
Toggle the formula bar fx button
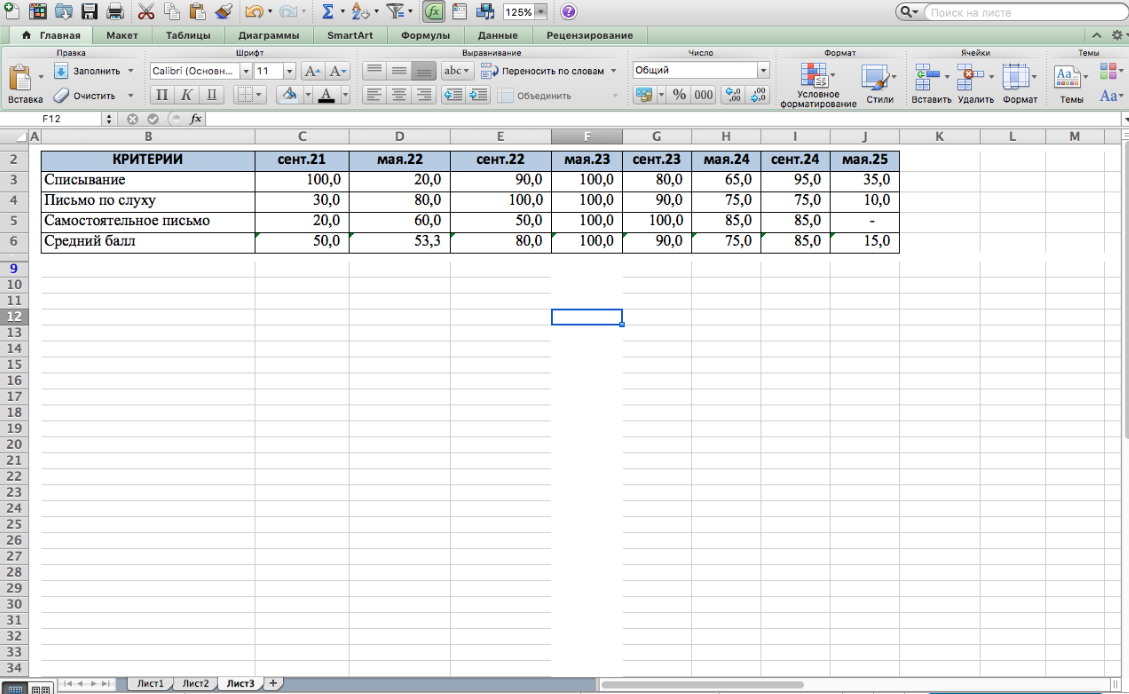(x=433, y=13)
